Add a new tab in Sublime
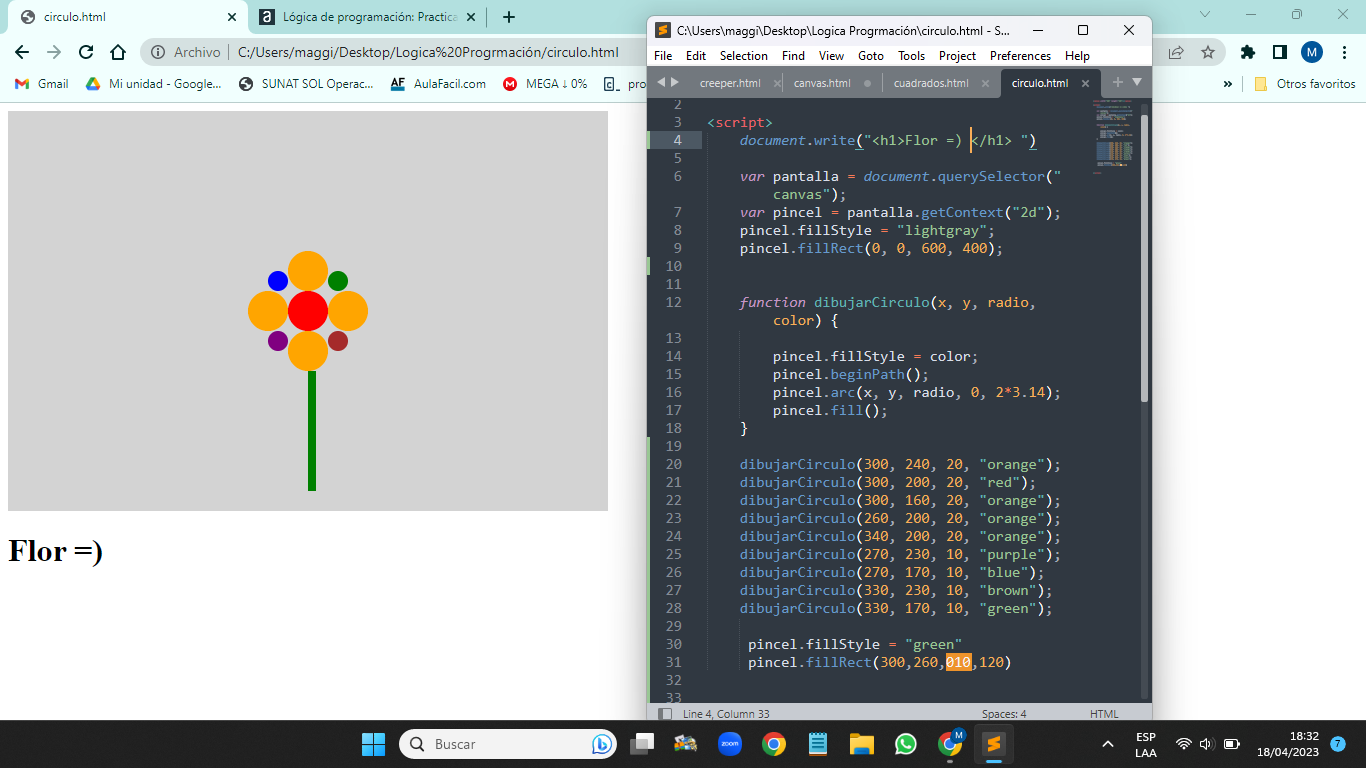This screenshot has height=768, width=1366. coord(1117,82)
